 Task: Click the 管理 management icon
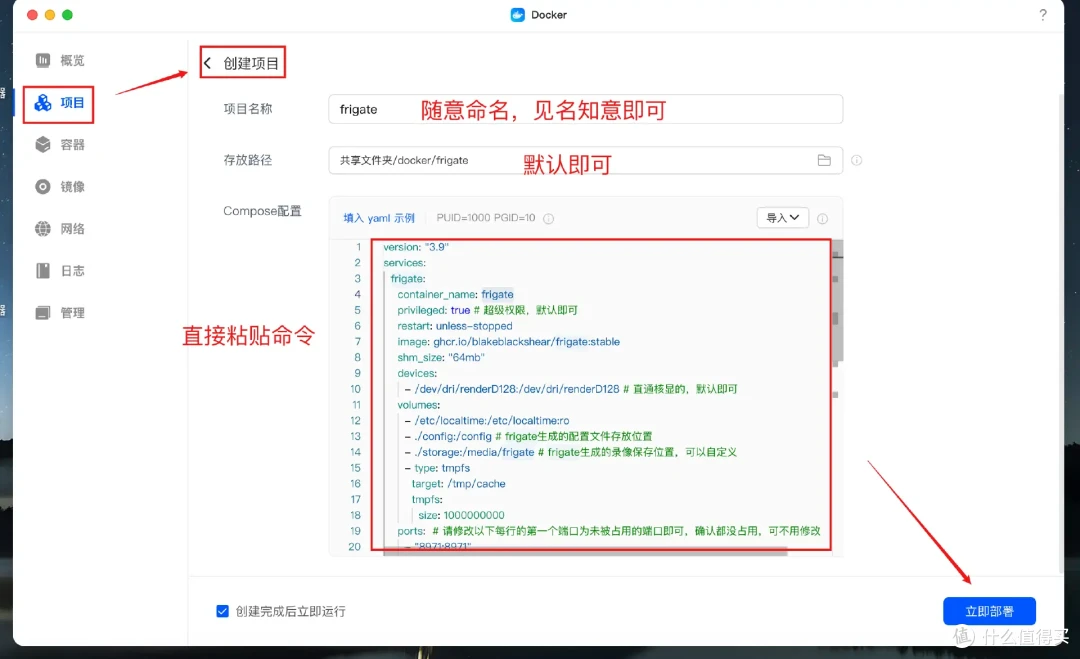[43, 313]
